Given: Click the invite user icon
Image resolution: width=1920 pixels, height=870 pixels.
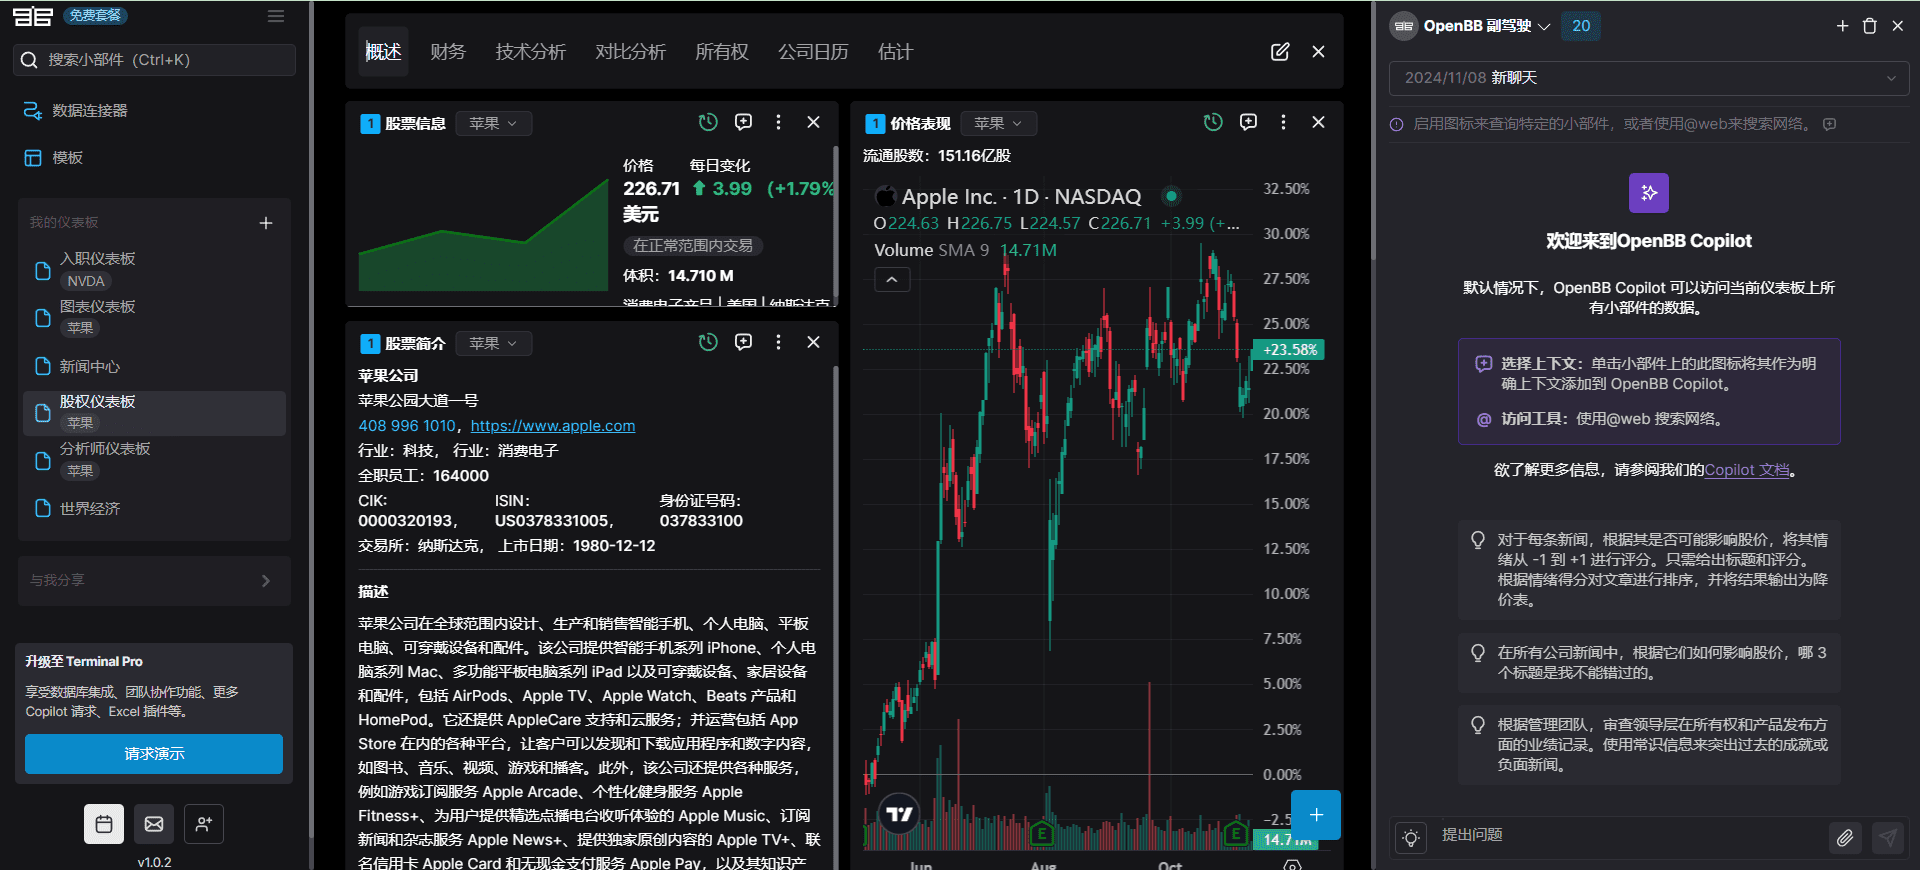Looking at the screenshot, I should pyautogui.click(x=204, y=824).
